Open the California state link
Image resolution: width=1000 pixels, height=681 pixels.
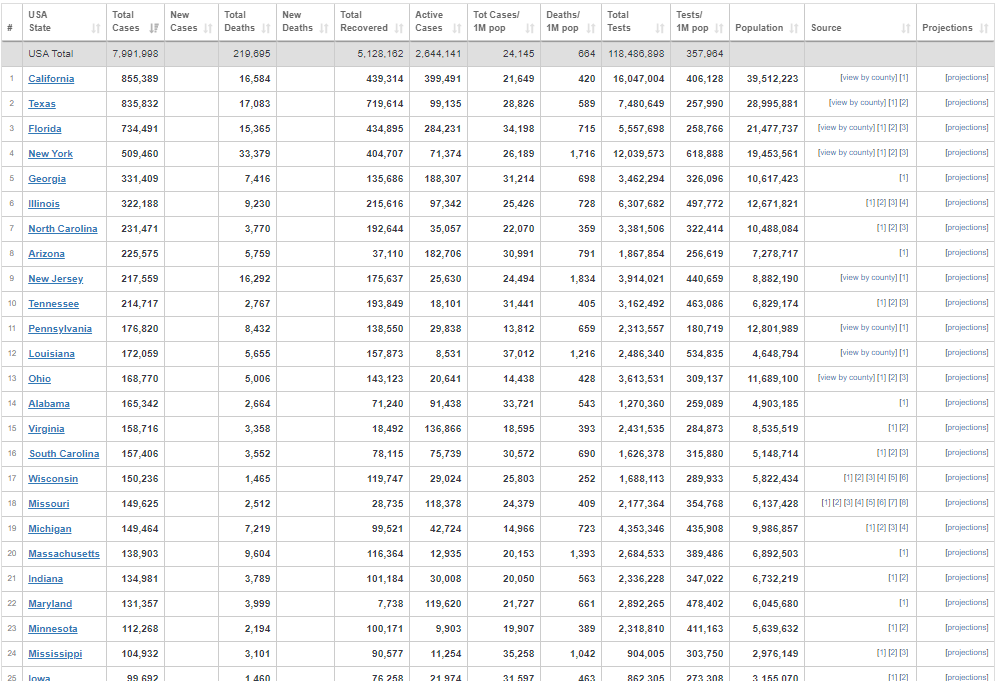click(51, 79)
